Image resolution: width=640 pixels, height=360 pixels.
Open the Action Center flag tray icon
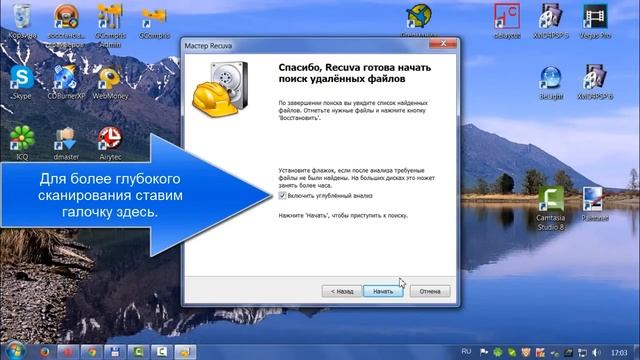(484, 352)
